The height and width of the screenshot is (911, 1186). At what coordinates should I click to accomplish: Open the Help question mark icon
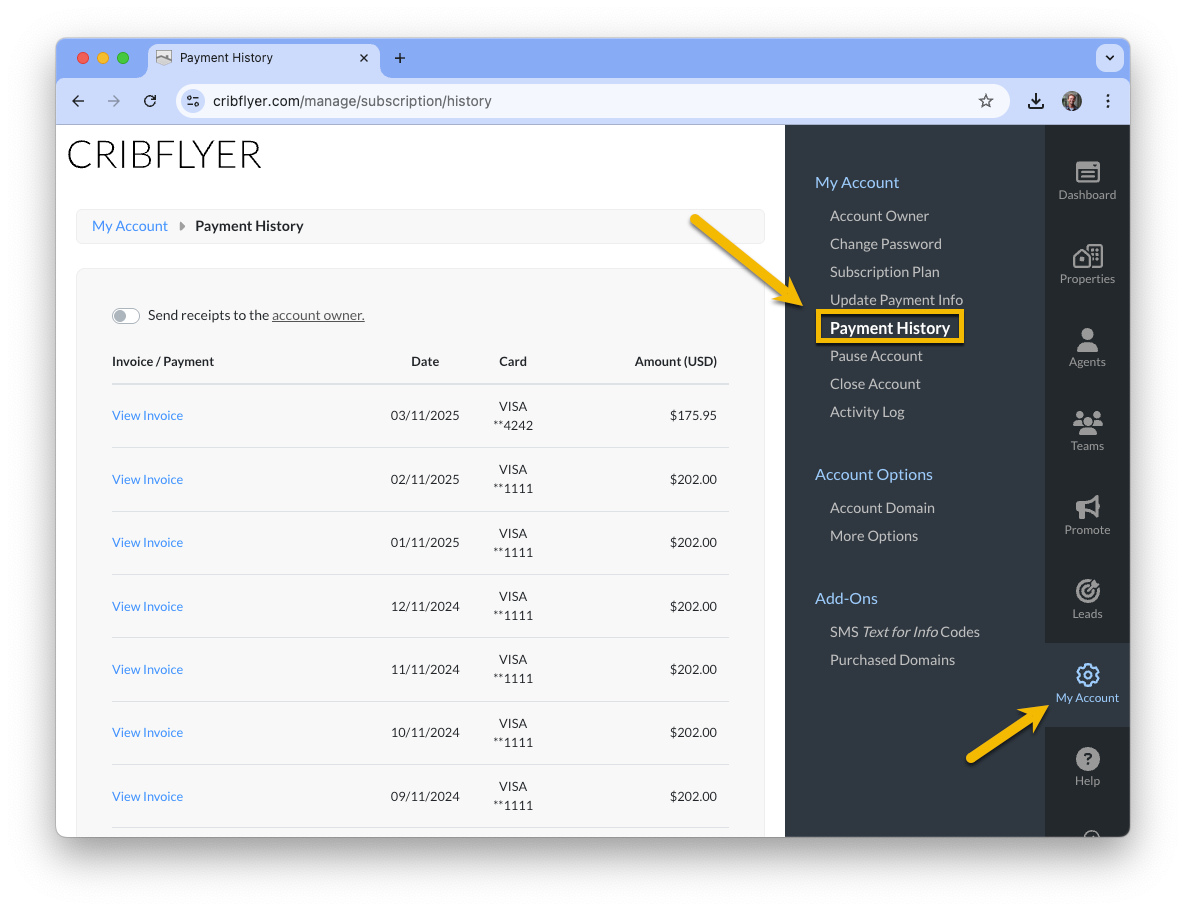click(1087, 758)
